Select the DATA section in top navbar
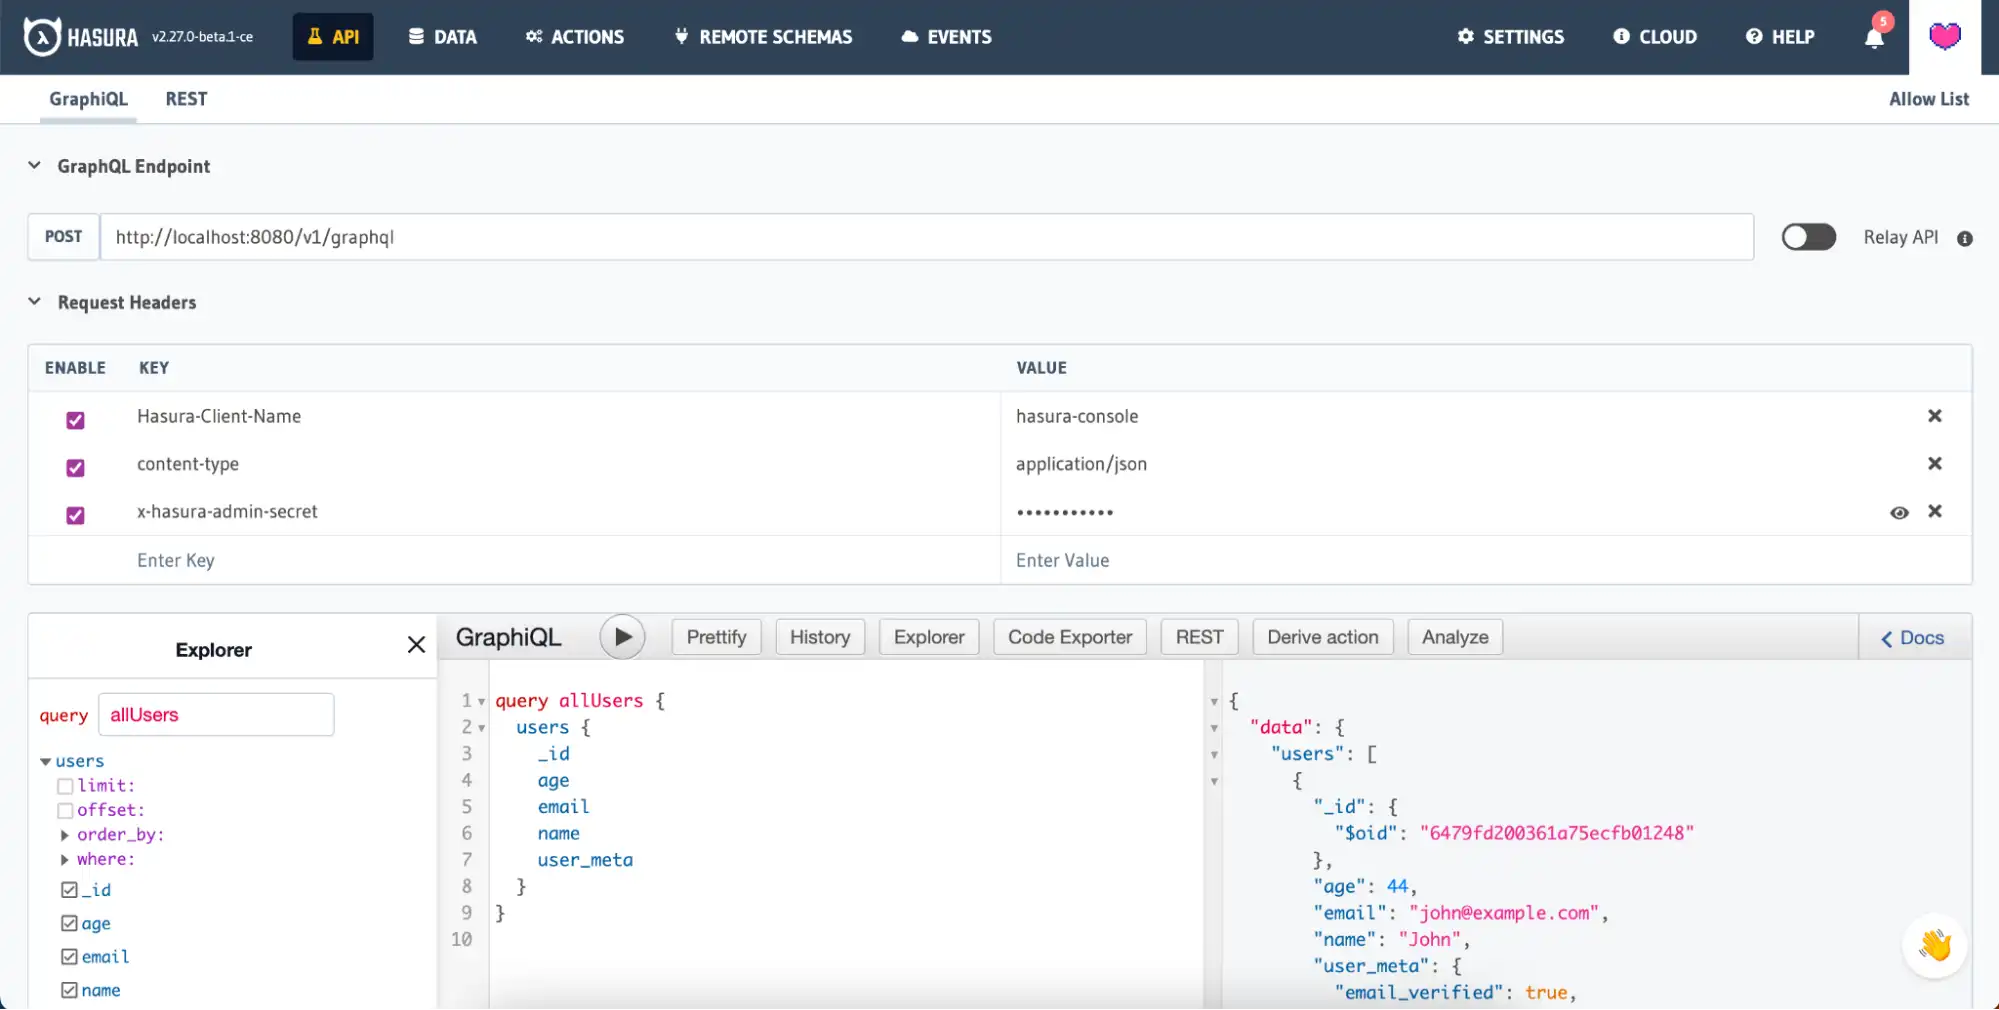 click(442, 36)
